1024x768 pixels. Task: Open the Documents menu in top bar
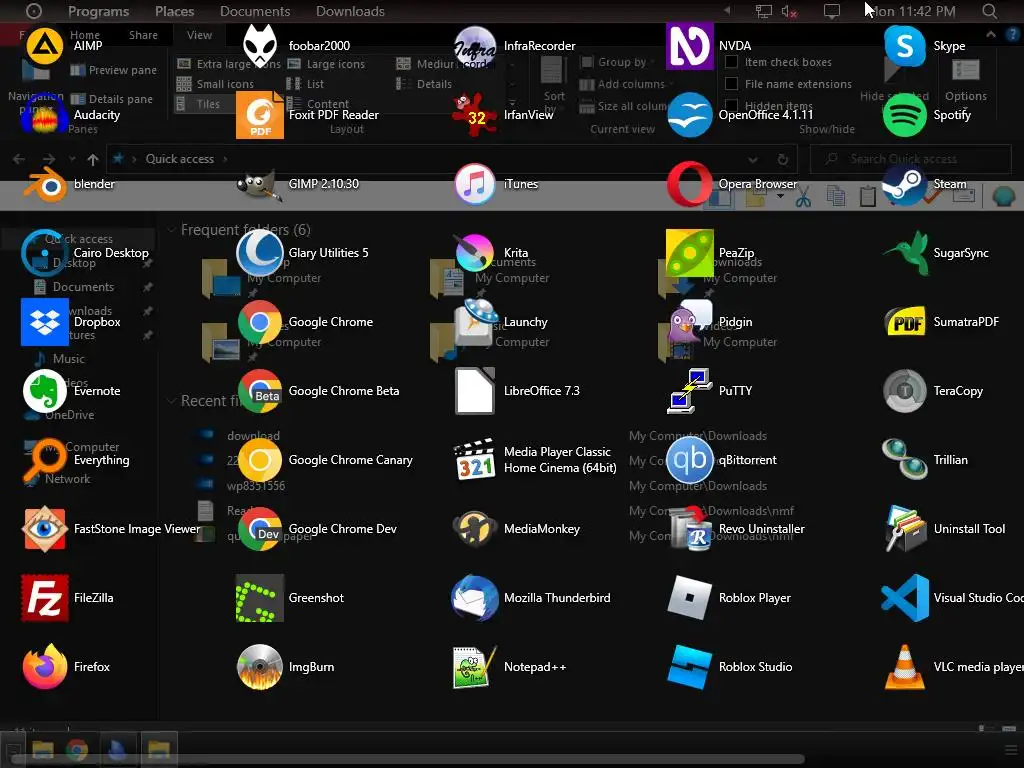255,11
